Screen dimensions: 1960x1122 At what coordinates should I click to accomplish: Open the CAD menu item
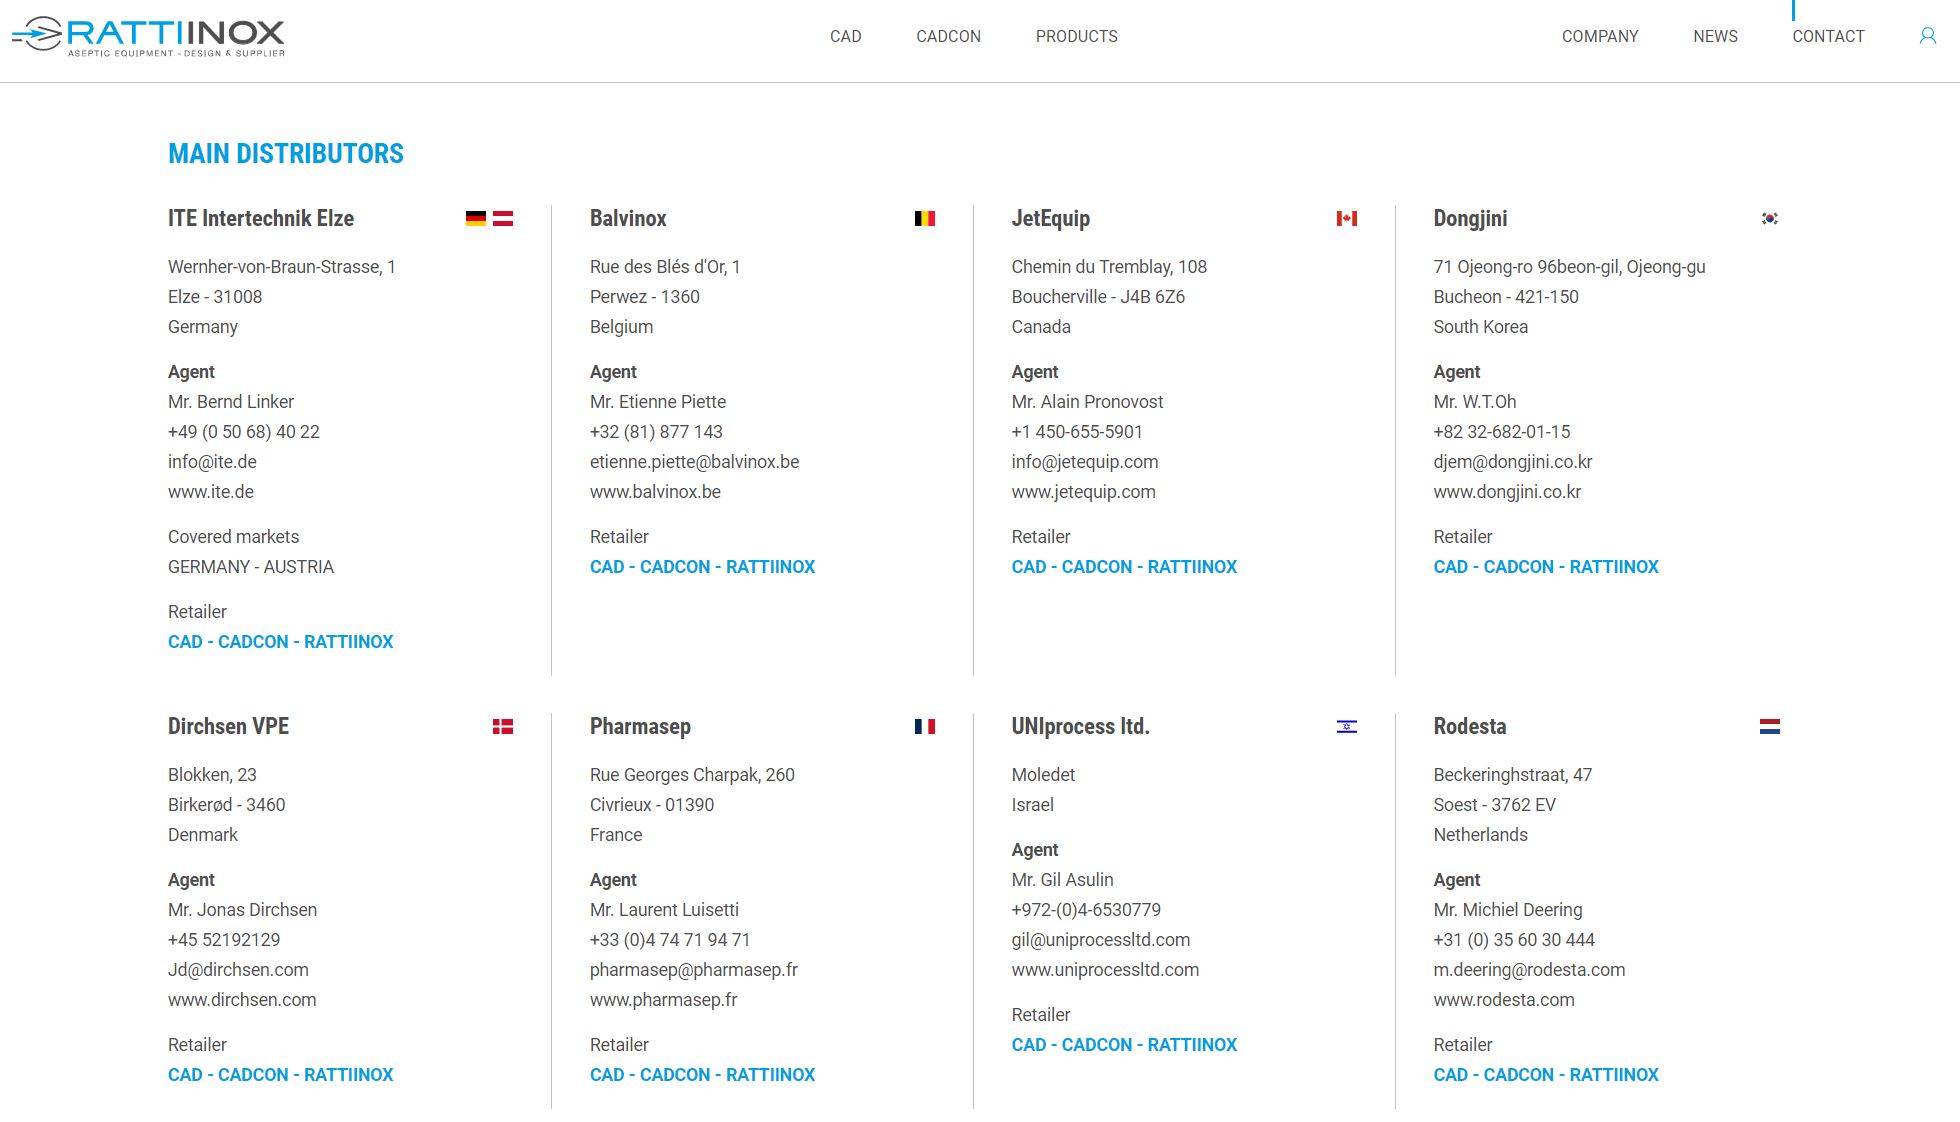[x=846, y=36]
